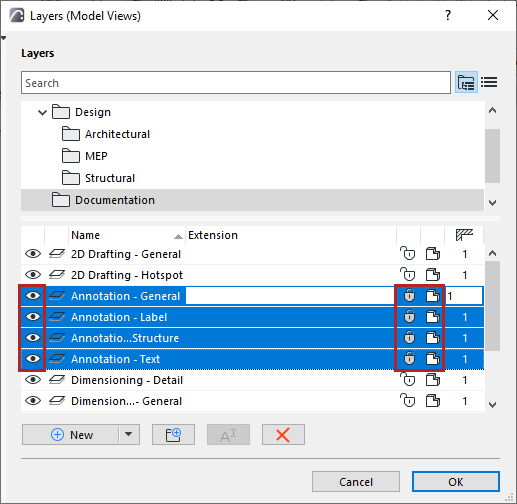Click into the layer Search field

click(236, 83)
